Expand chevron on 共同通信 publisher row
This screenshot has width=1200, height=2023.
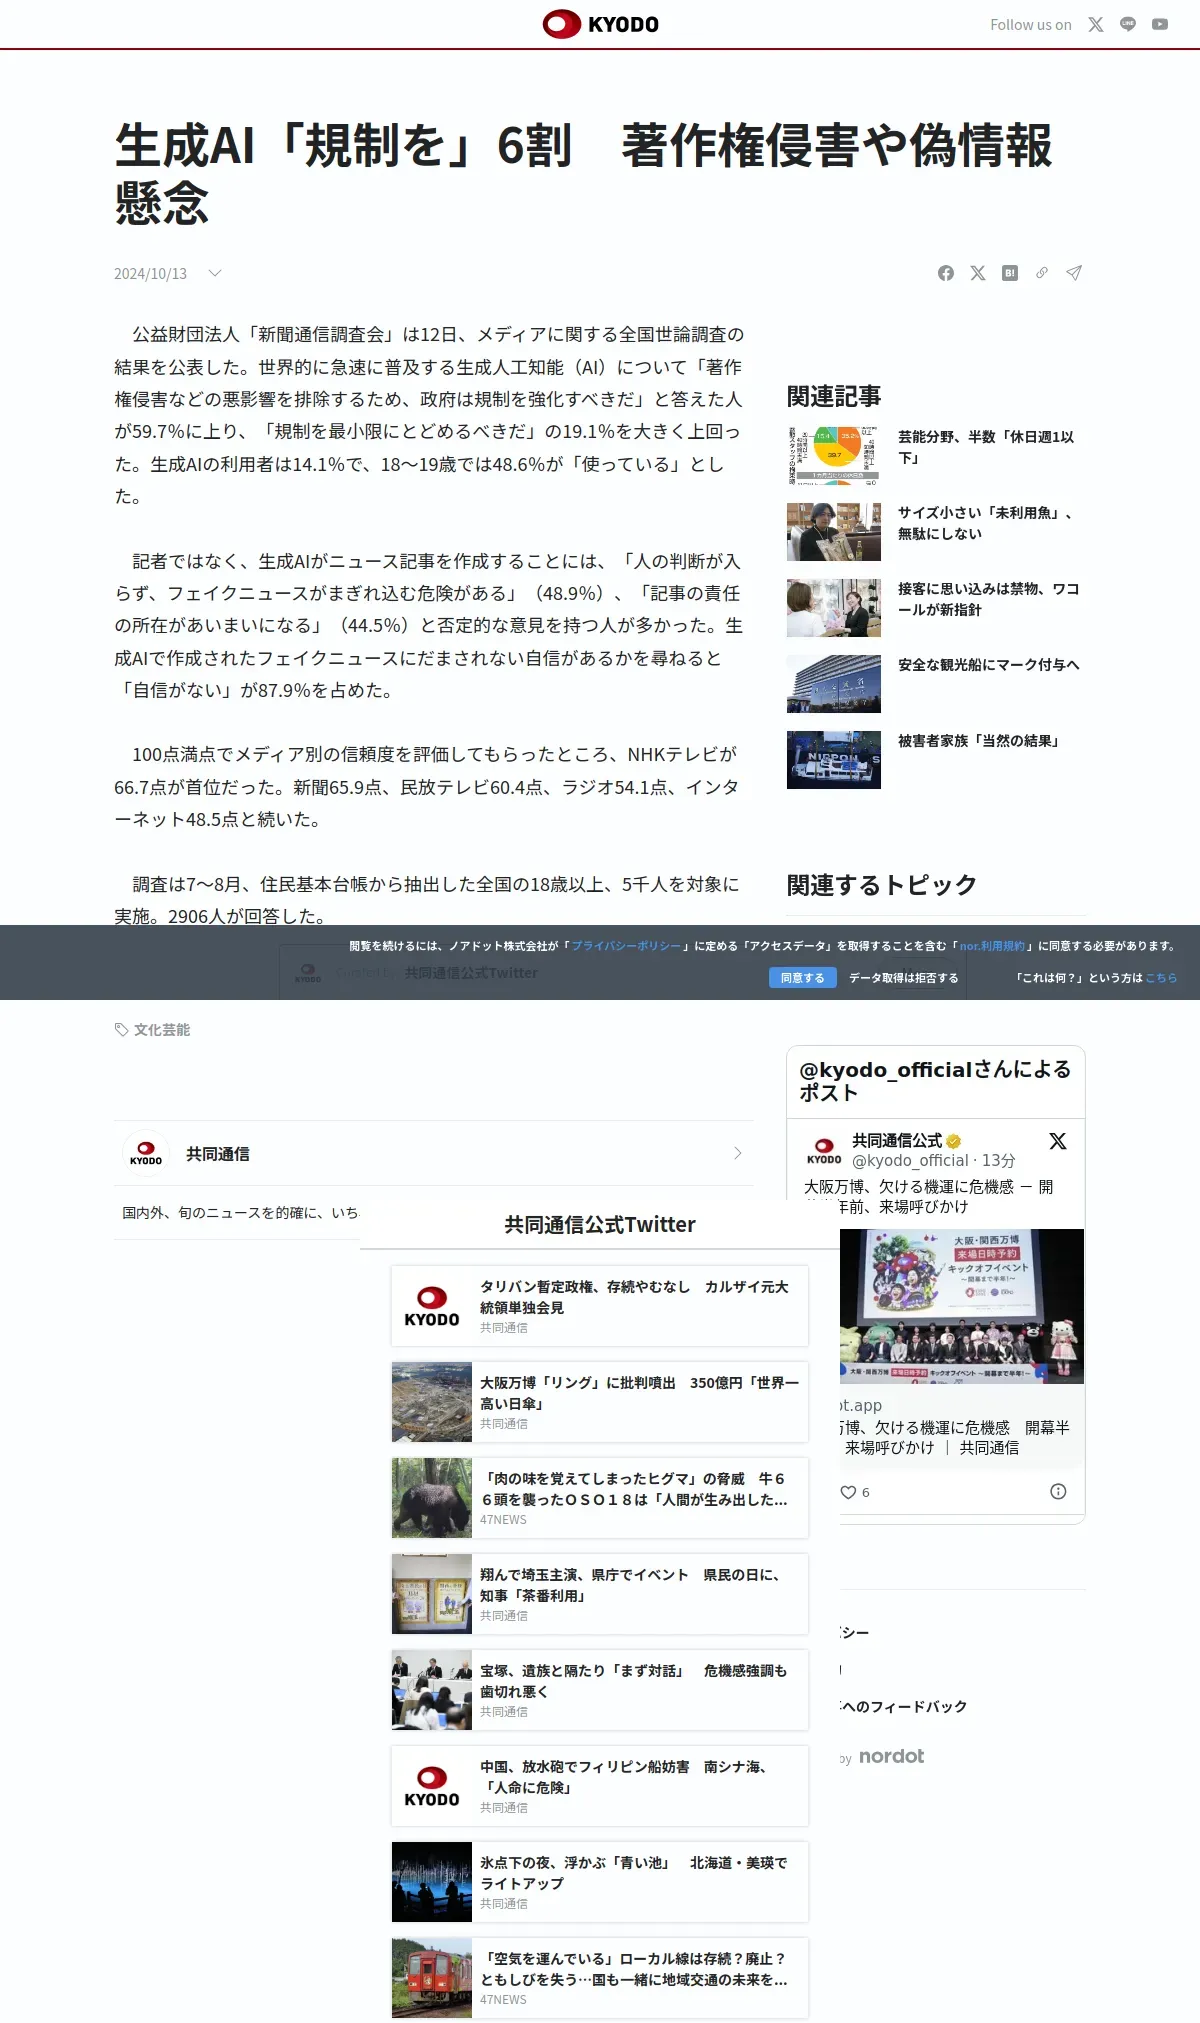[x=738, y=1153]
